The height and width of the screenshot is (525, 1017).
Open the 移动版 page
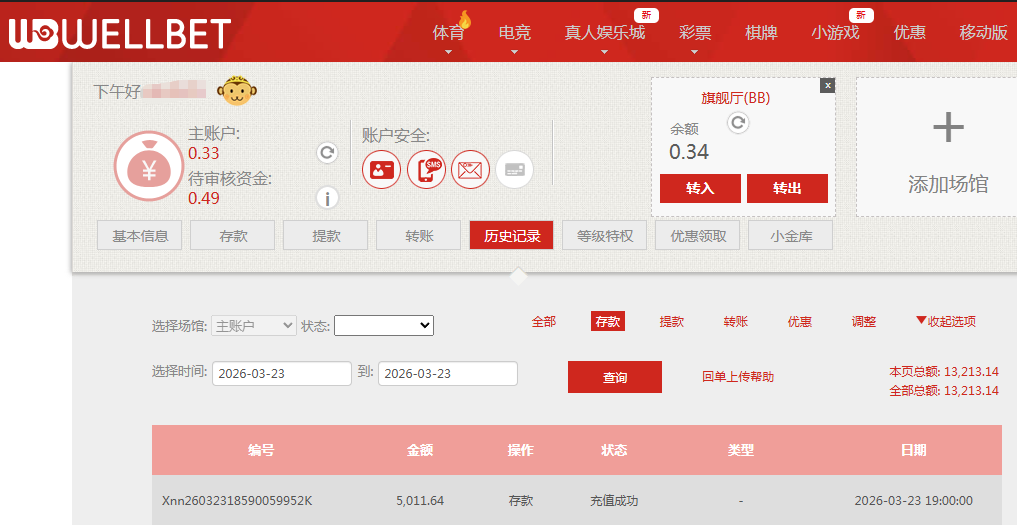983,32
